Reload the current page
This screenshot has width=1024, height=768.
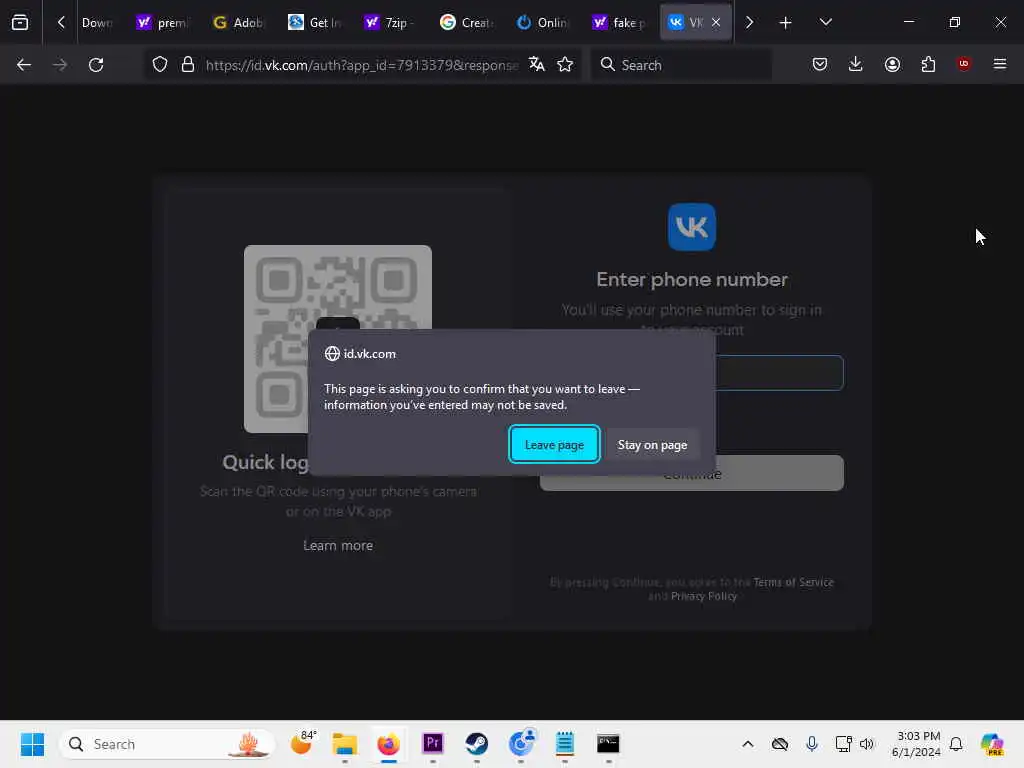(x=96, y=65)
